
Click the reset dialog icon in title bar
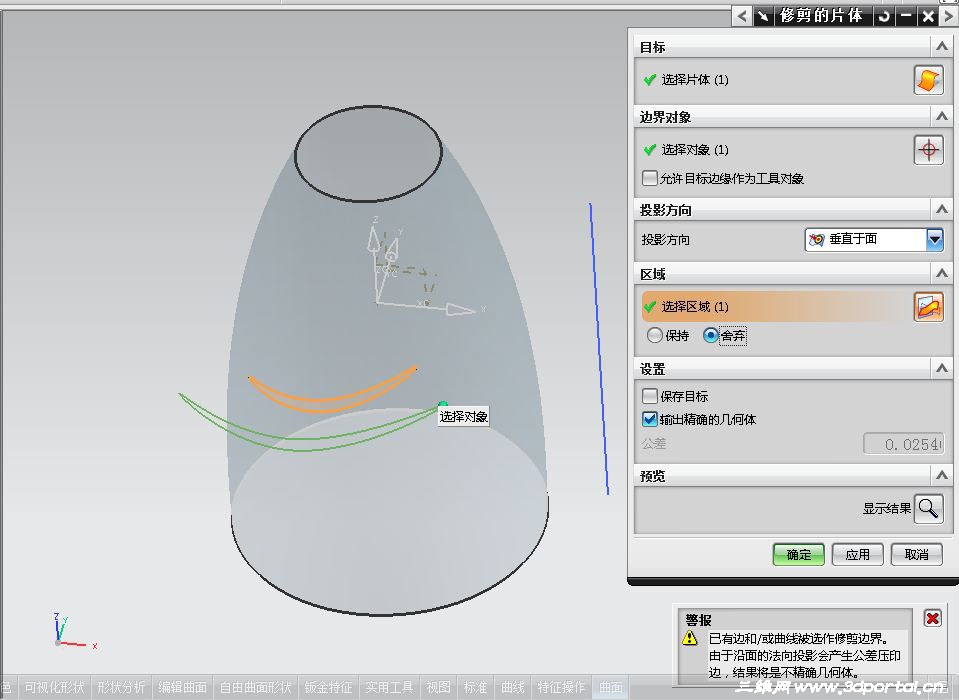pos(884,16)
